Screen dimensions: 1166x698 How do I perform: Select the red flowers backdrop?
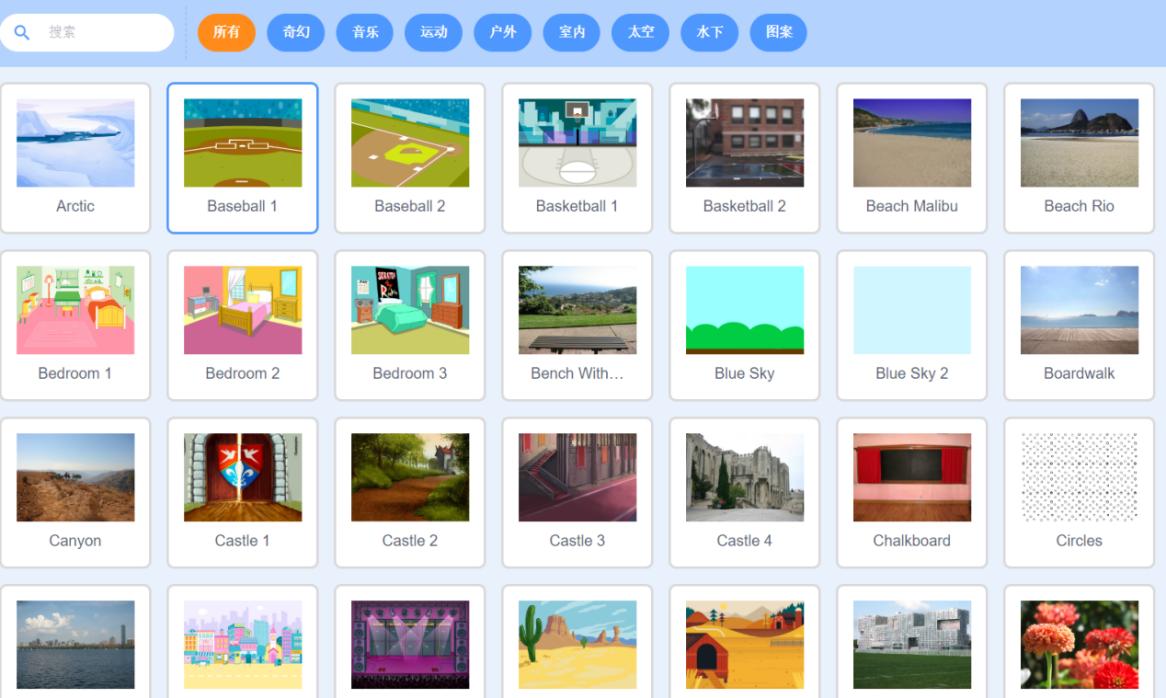1079,642
